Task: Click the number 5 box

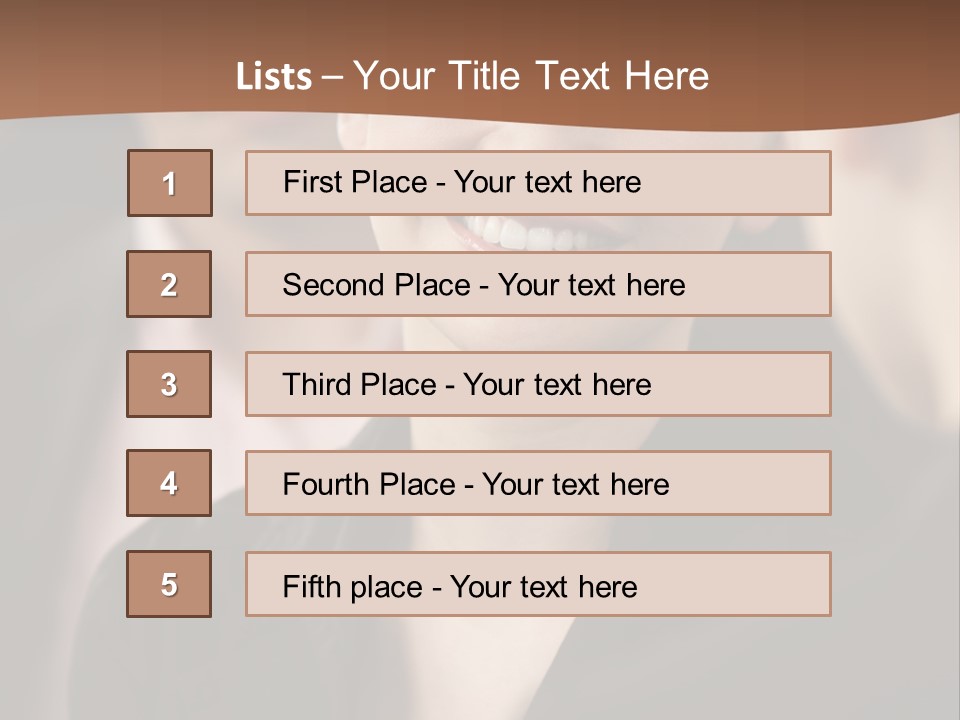Action: (x=169, y=583)
